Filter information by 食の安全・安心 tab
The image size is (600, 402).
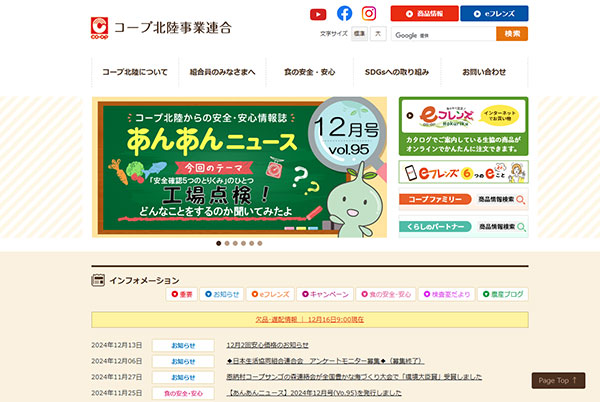point(386,294)
